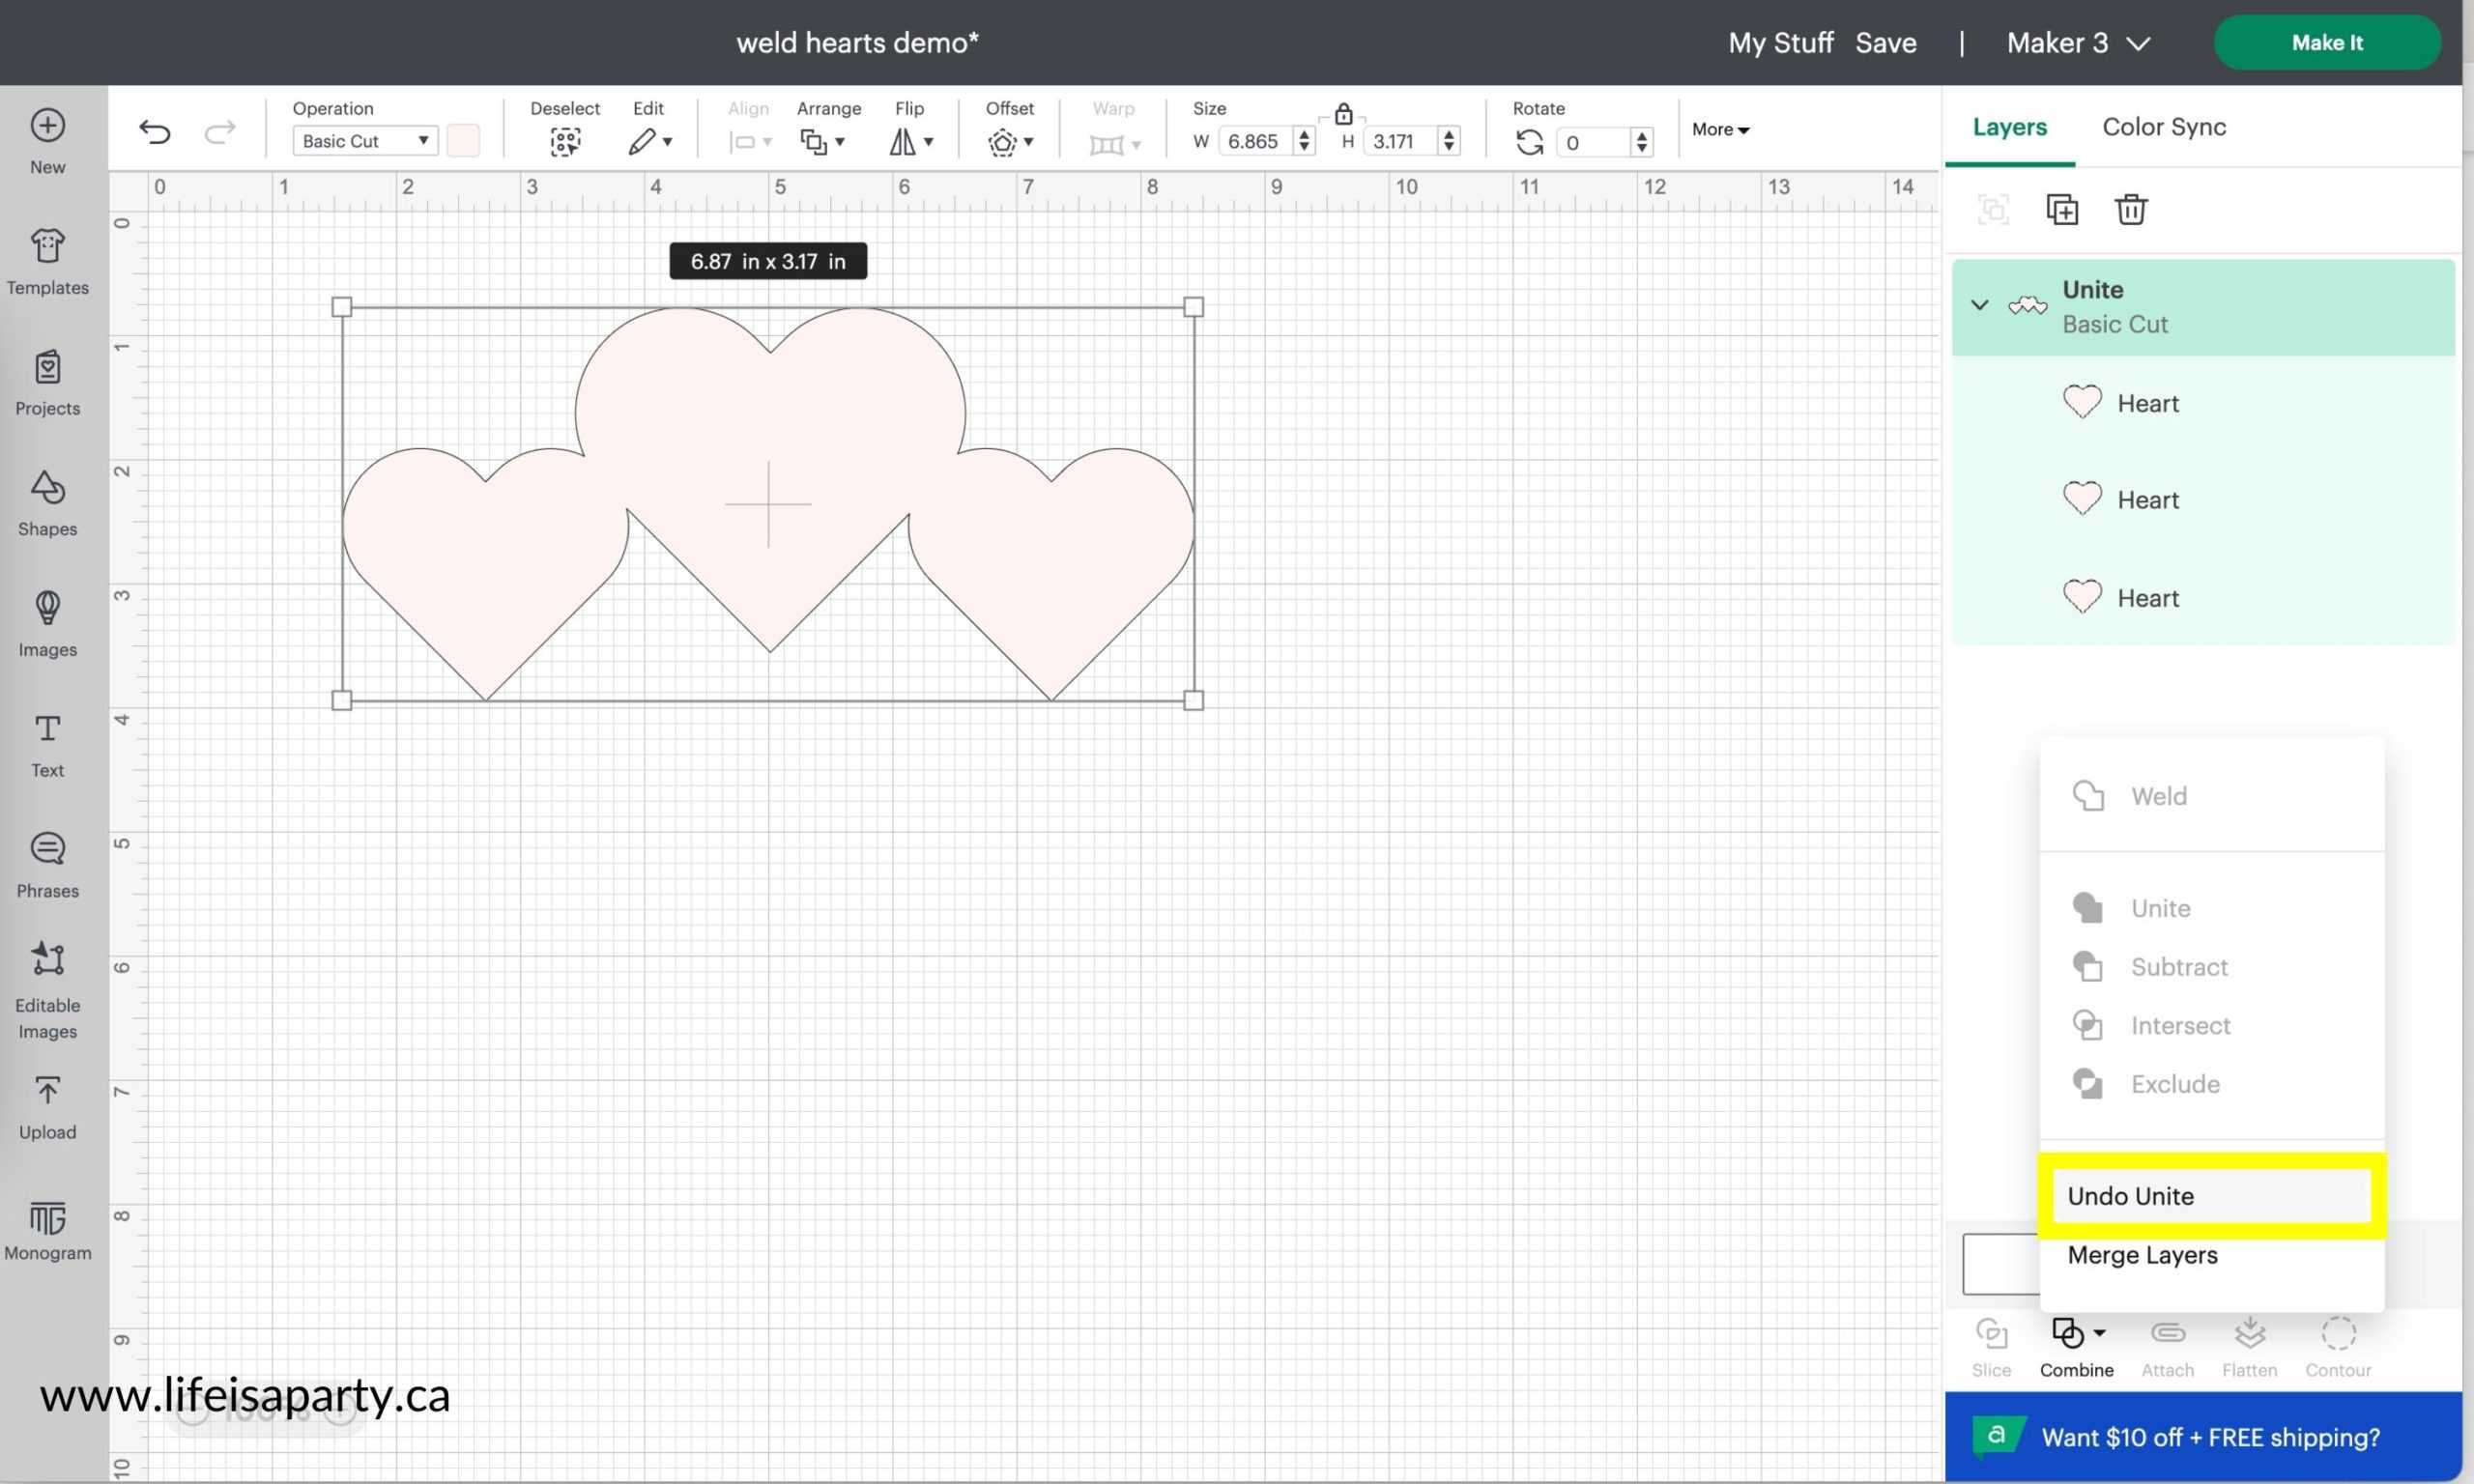Expand the Unite group in Layers
The height and width of the screenshot is (1484, 2474).
point(1977,305)
